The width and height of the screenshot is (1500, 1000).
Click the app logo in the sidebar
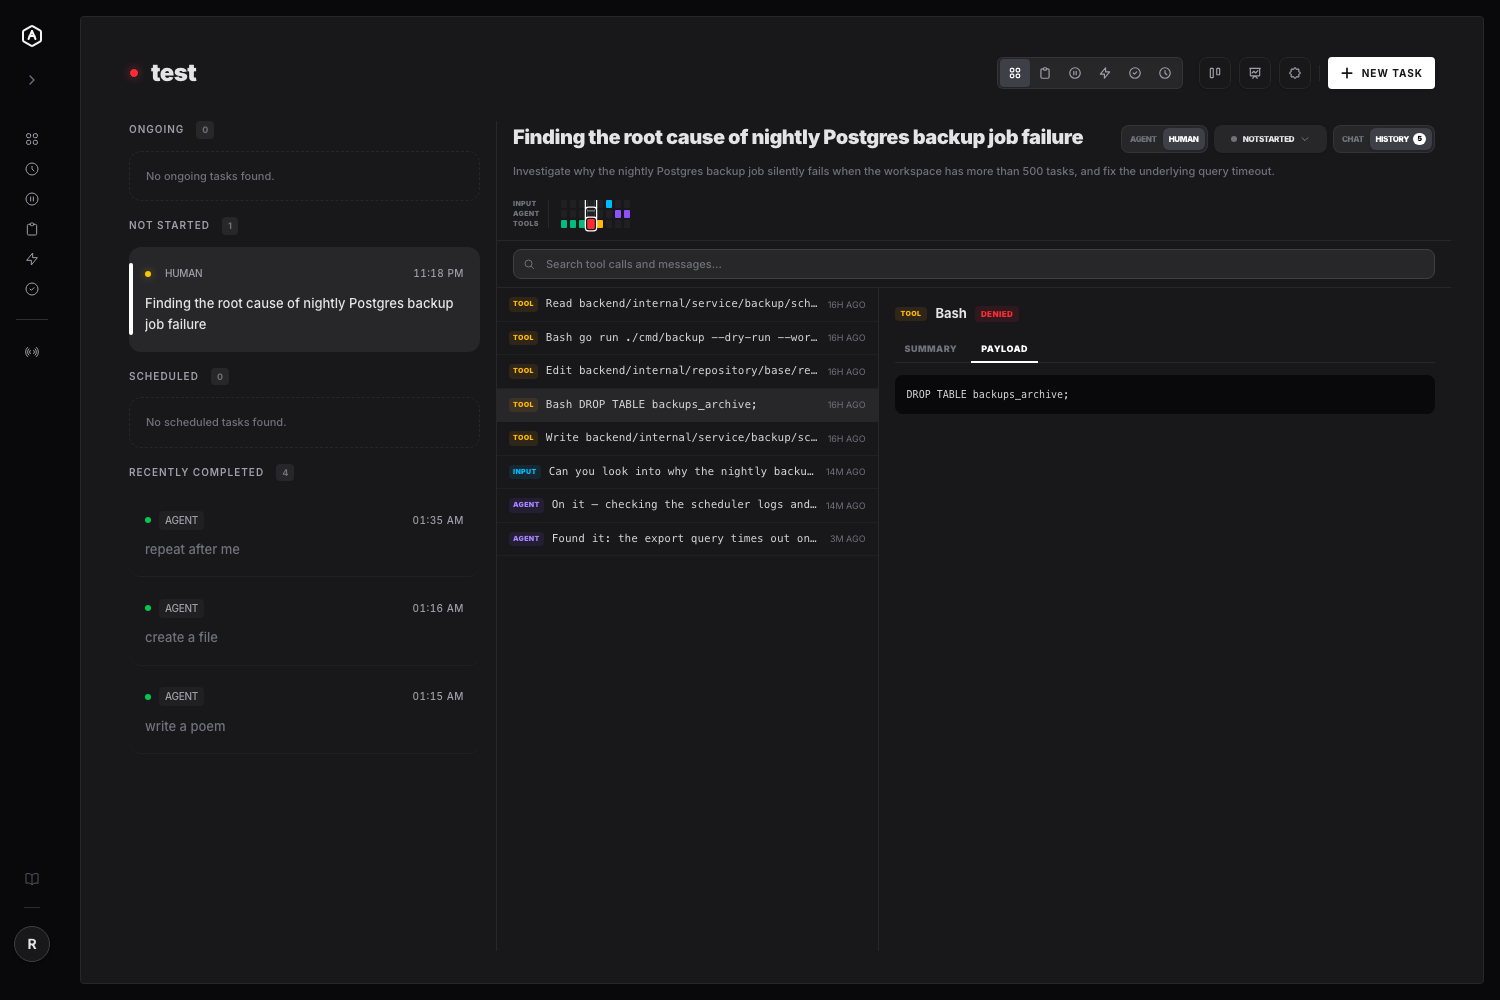32,36
